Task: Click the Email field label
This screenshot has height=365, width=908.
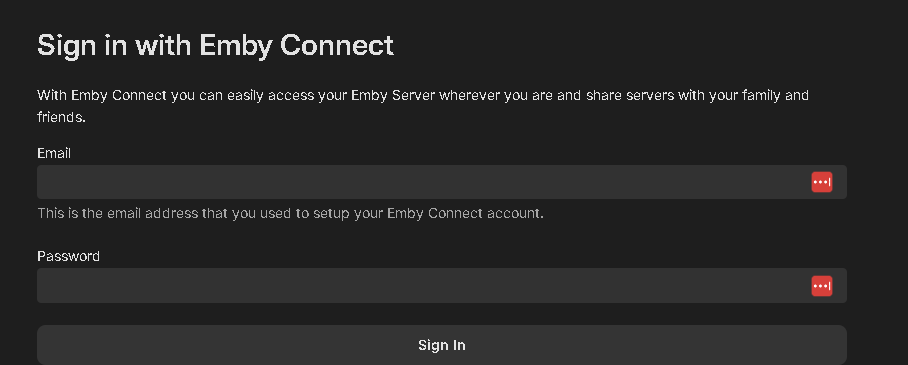Action: [54, 153]
